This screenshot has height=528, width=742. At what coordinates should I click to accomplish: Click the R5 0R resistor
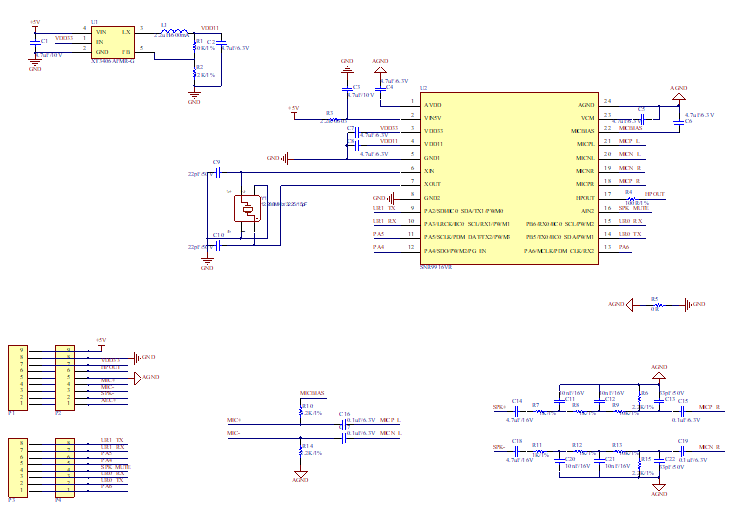tap(655, 304)
